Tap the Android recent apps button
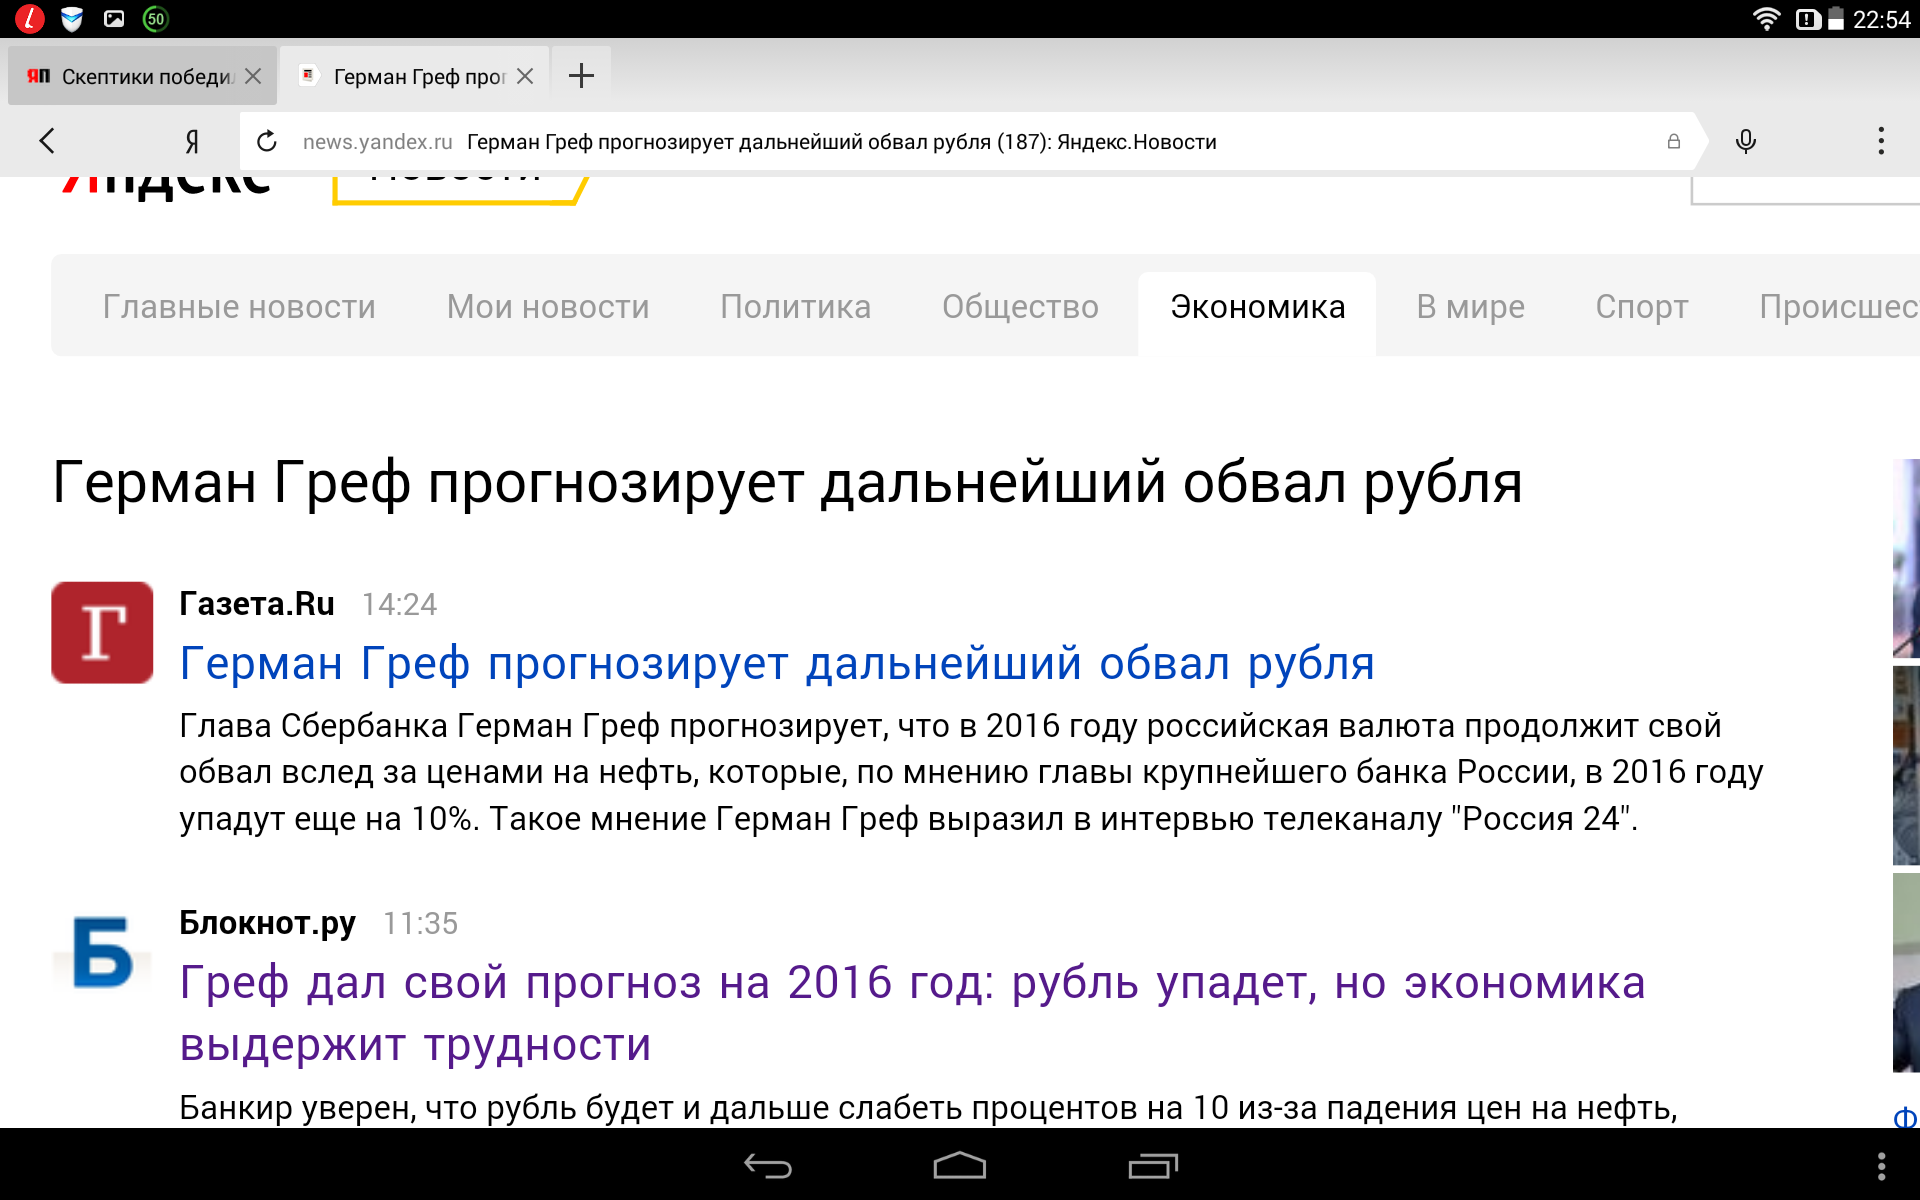The image size is (1920, 1200). [x=1153, y=1166]
